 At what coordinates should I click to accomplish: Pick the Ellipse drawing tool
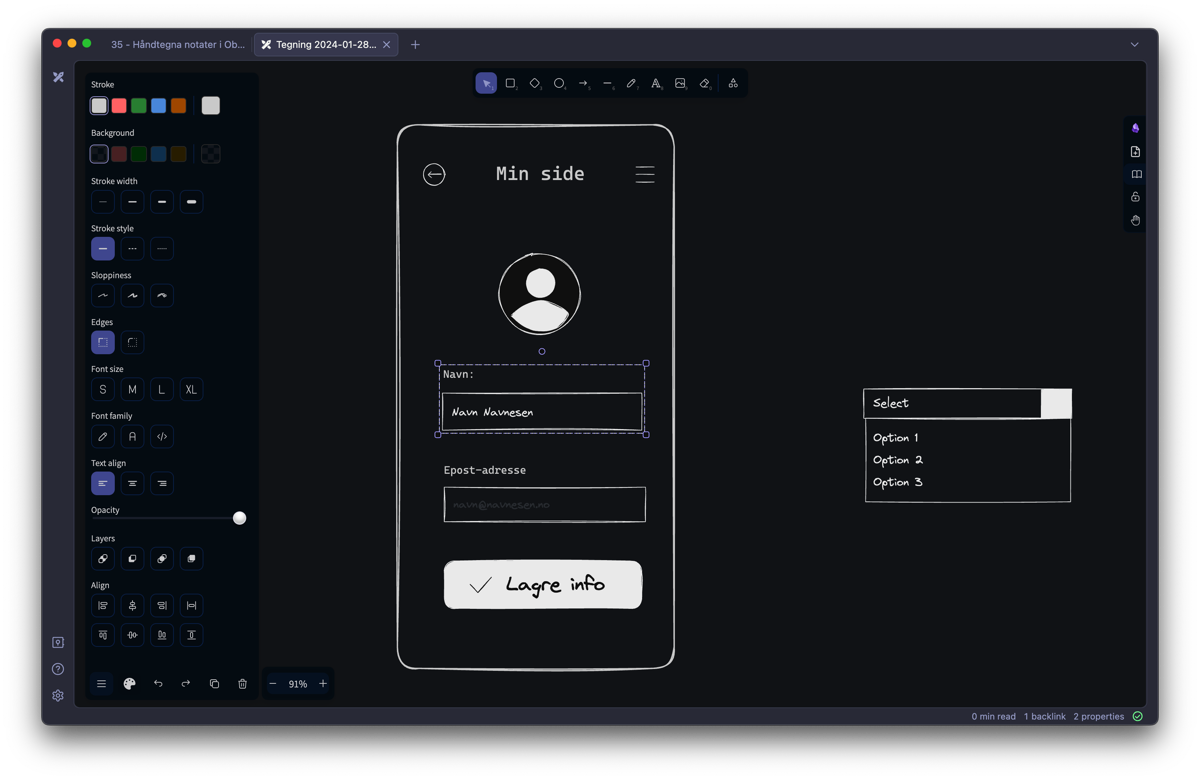(559, 84)
